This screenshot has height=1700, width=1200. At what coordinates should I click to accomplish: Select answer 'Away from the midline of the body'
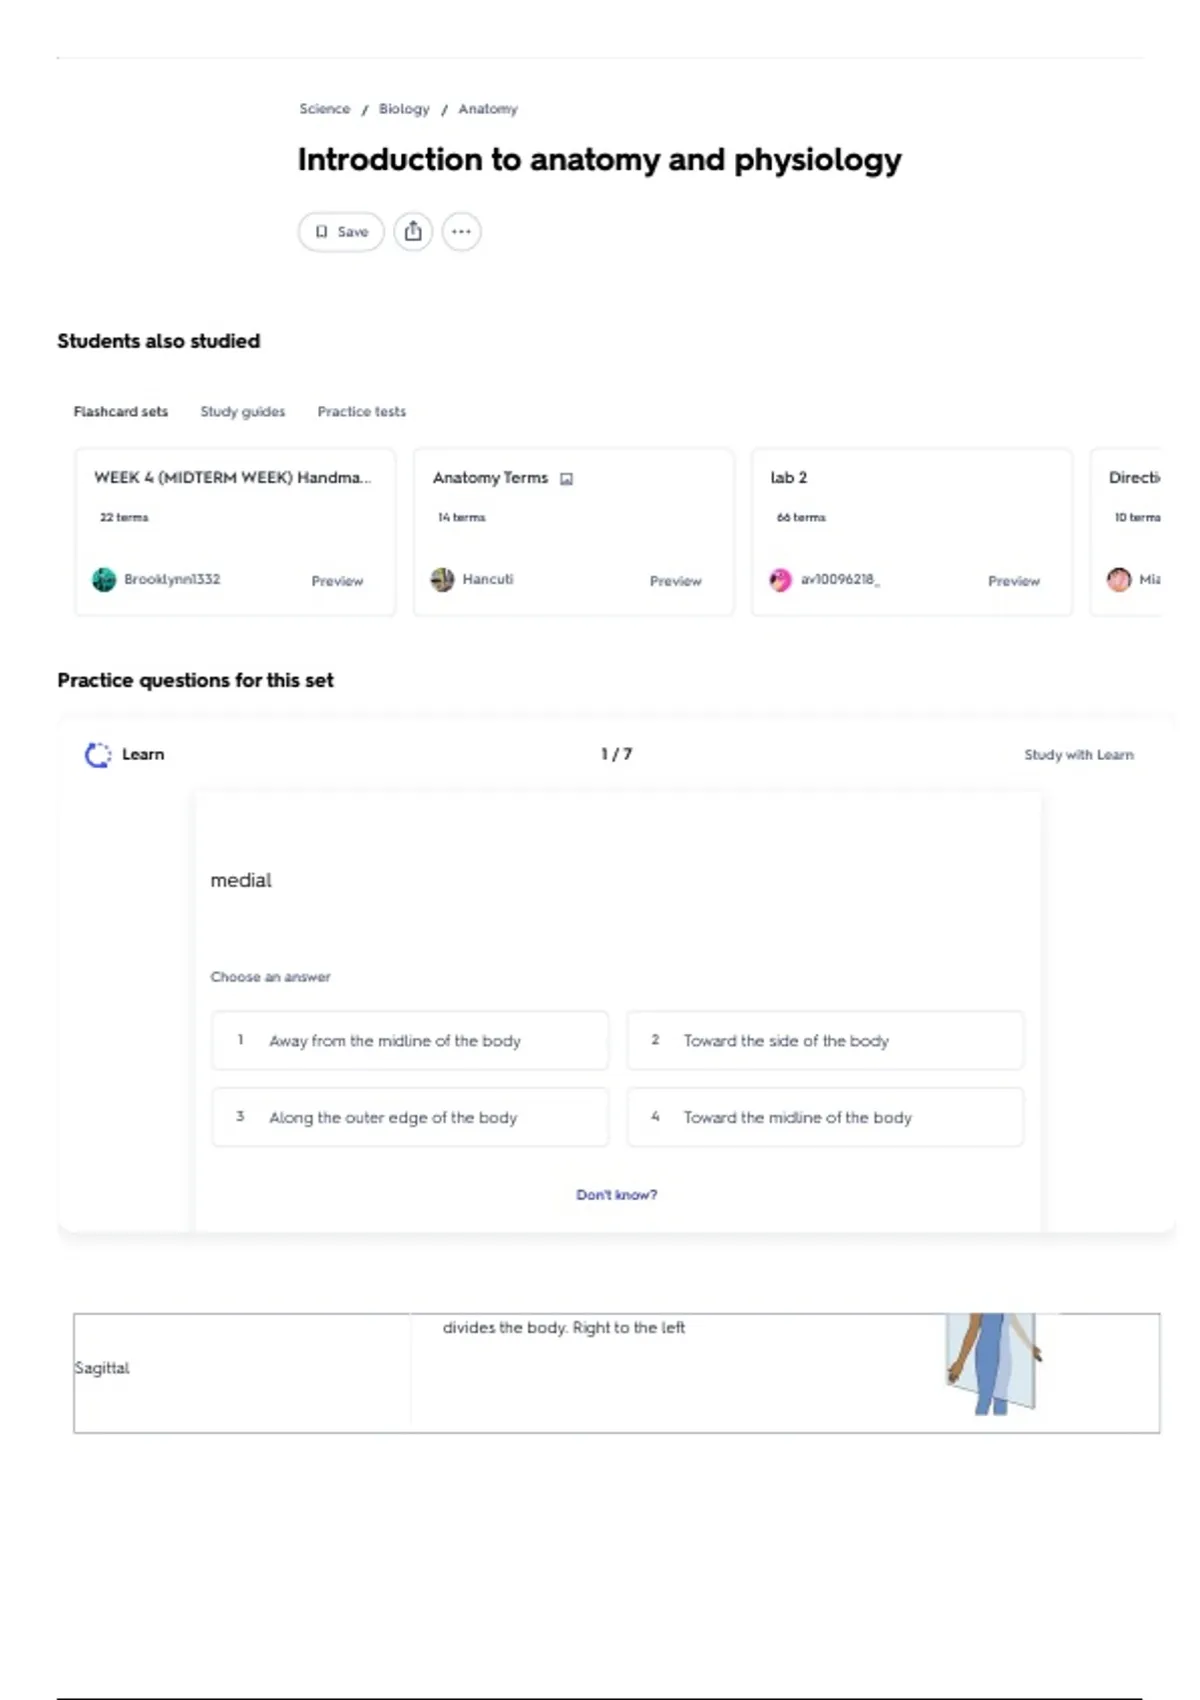pyautogui.click(x=410, y=1041)
